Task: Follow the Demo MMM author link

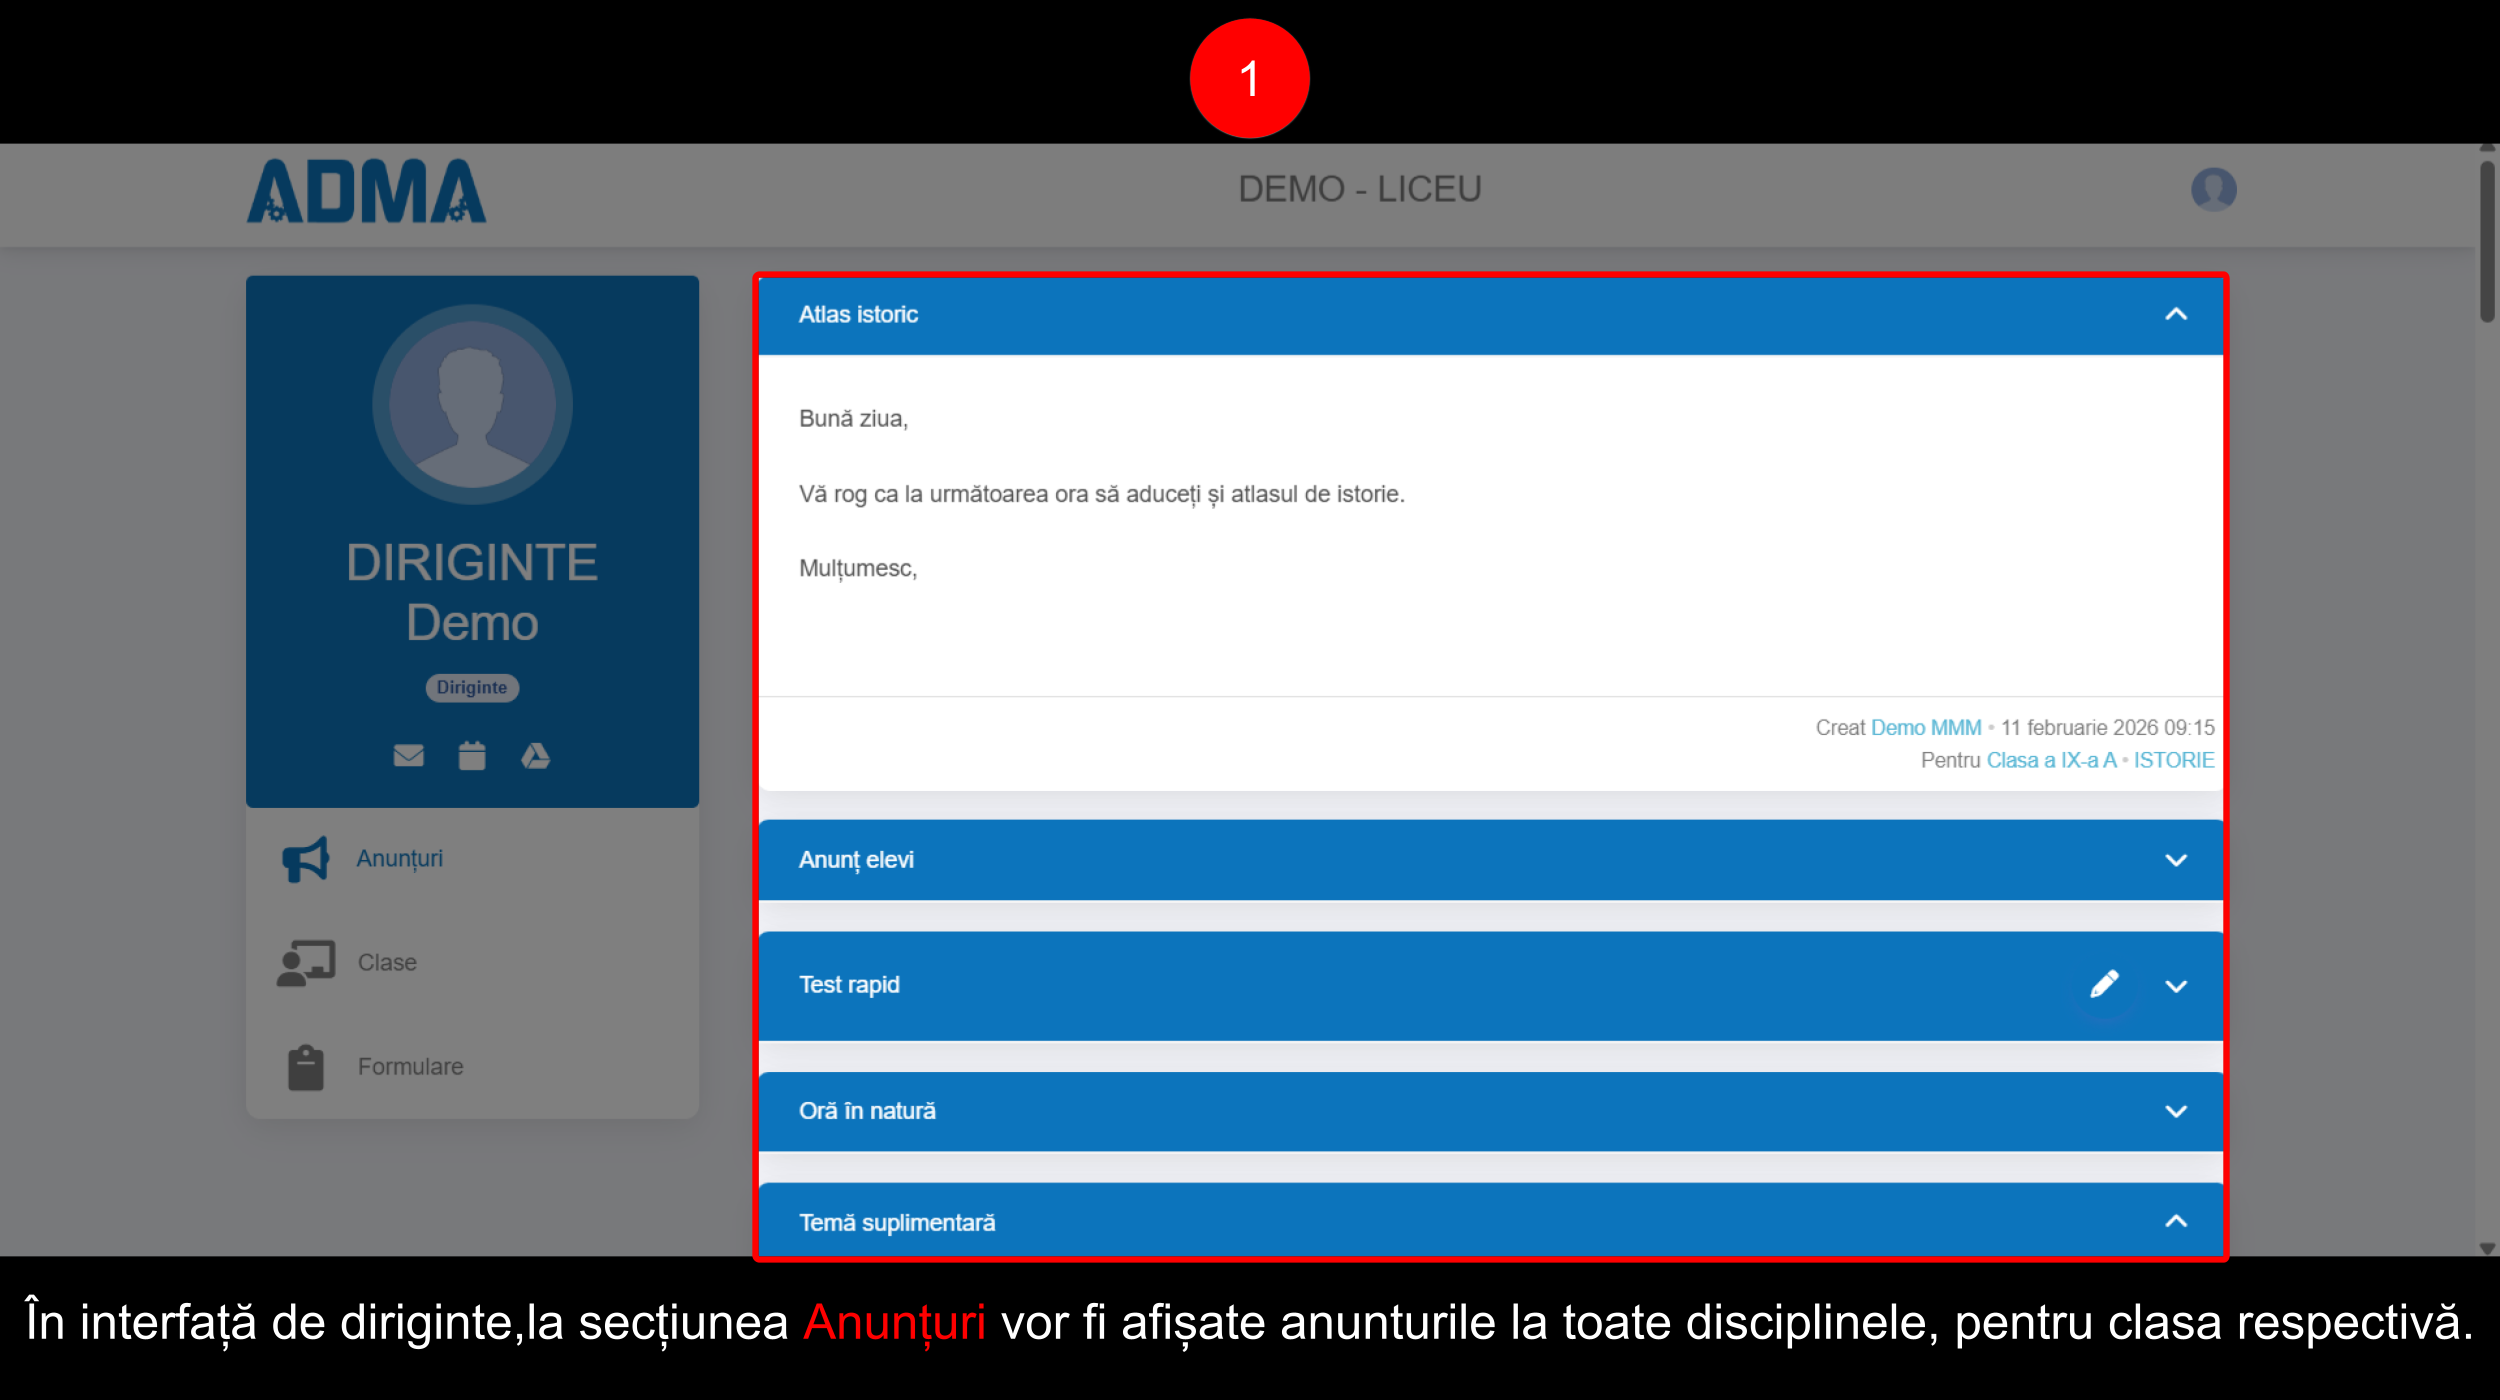Action: 1925,728
